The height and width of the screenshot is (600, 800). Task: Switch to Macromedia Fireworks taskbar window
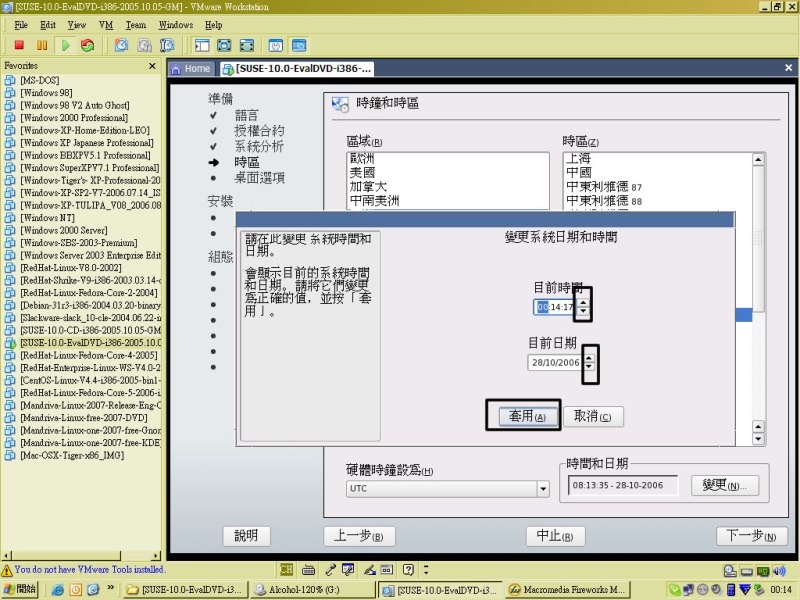pyautogui.click(x=568, y=590)
